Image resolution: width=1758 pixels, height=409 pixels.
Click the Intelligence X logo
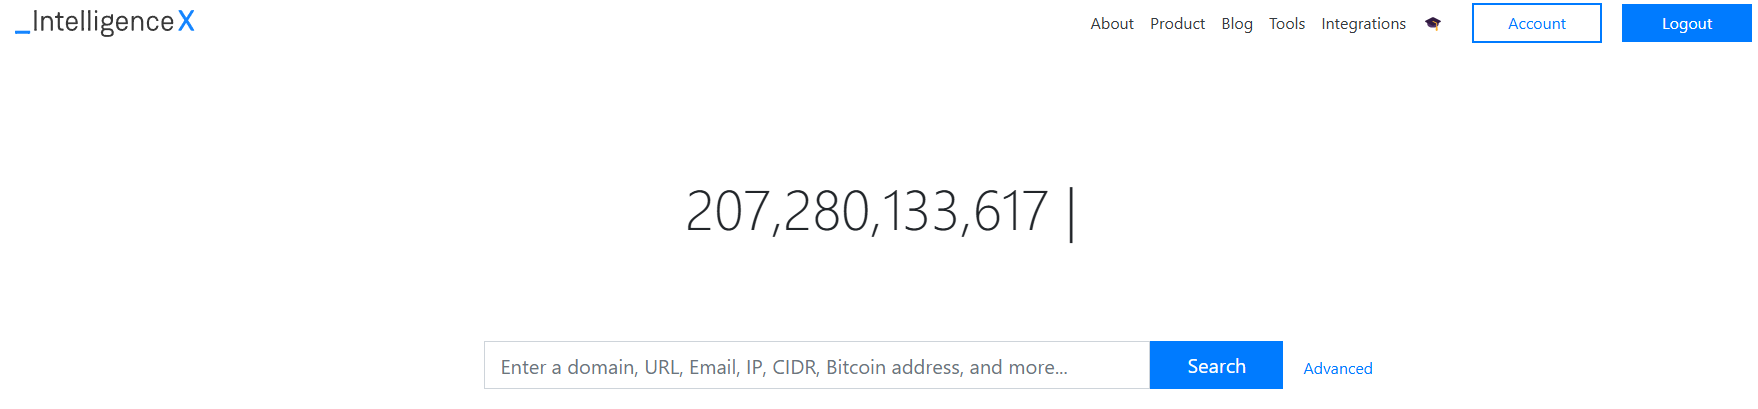click(x=105, y=22)
